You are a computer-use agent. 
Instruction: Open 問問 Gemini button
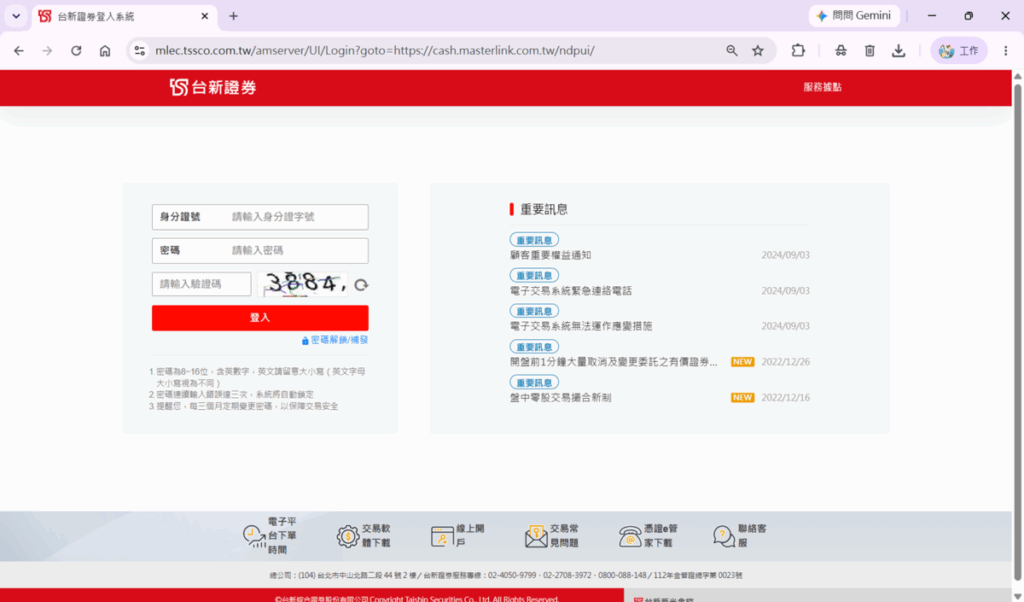pyautogui.click(x=854, y=16)
